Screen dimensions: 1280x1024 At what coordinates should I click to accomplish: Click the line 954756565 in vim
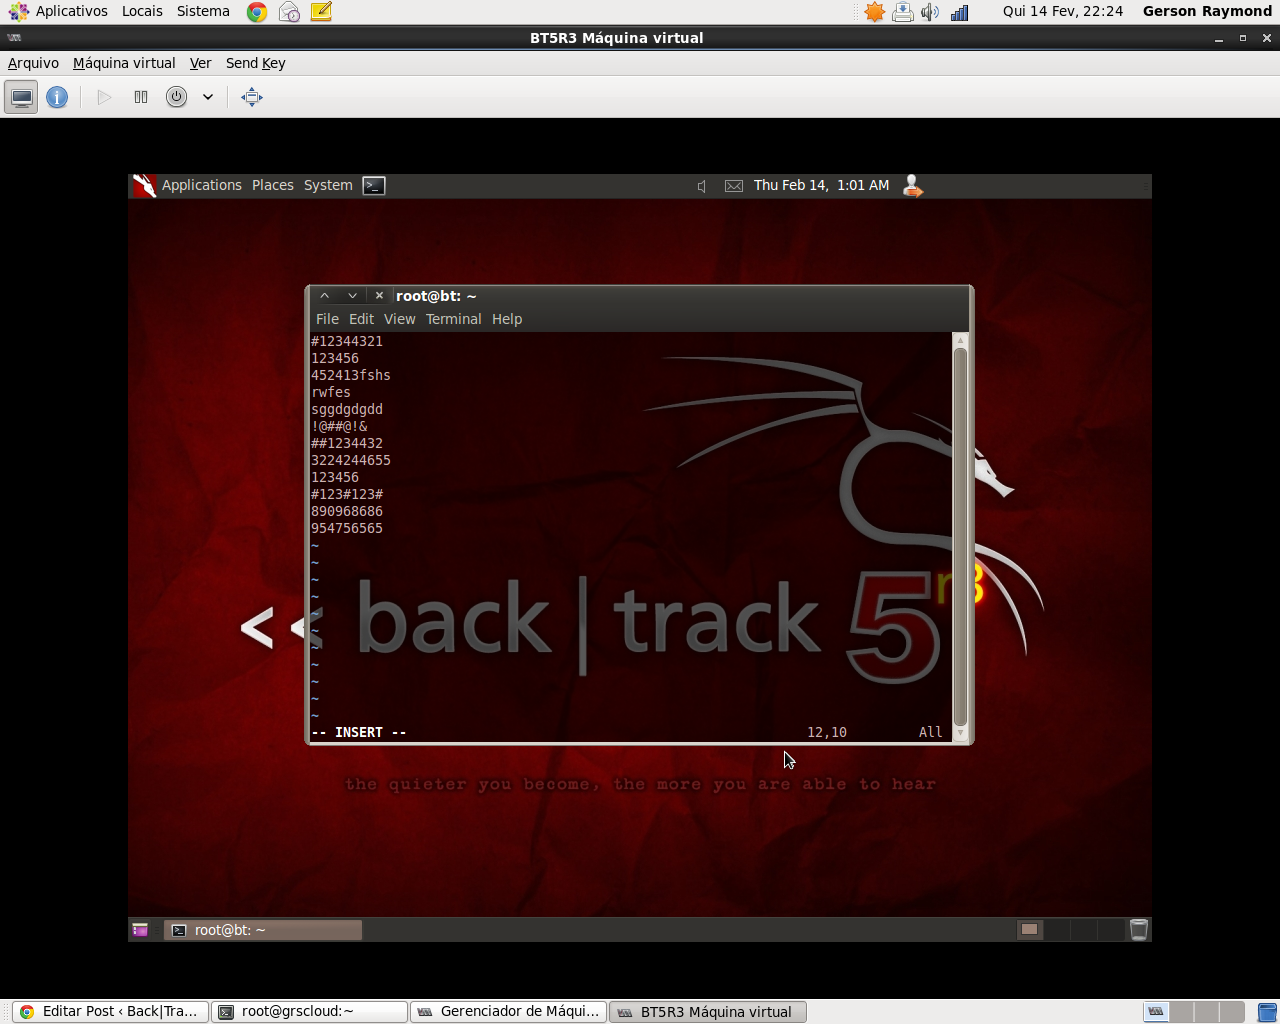[x=347, y=528]
